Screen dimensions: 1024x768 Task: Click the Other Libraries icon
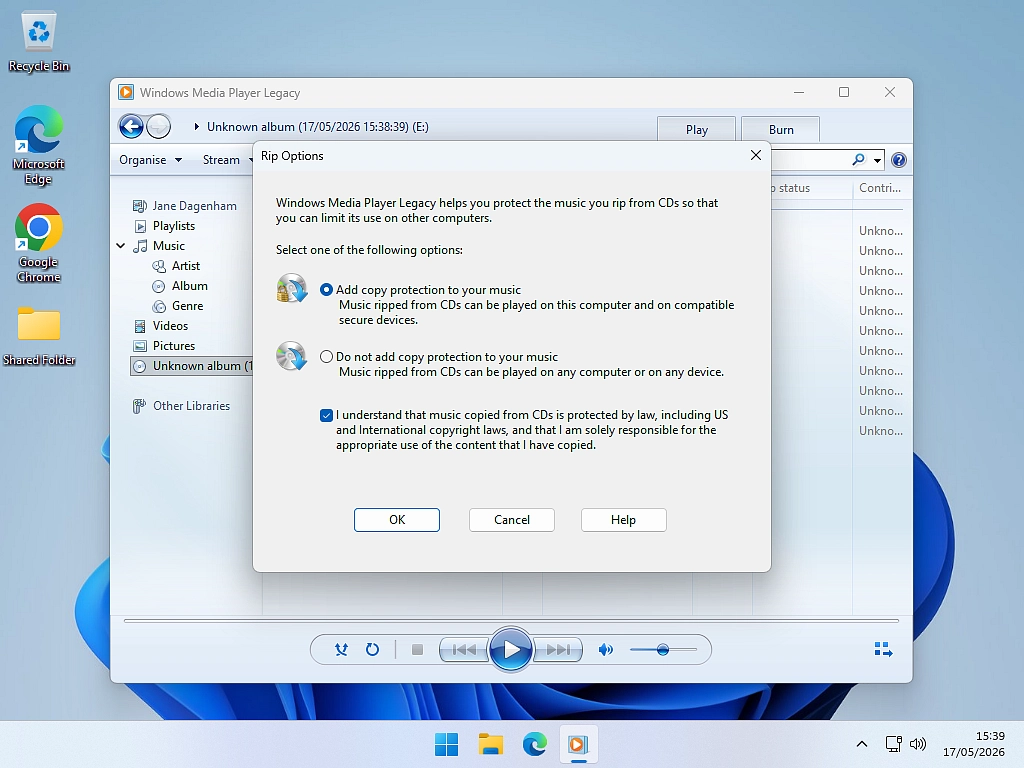[139, 406]
